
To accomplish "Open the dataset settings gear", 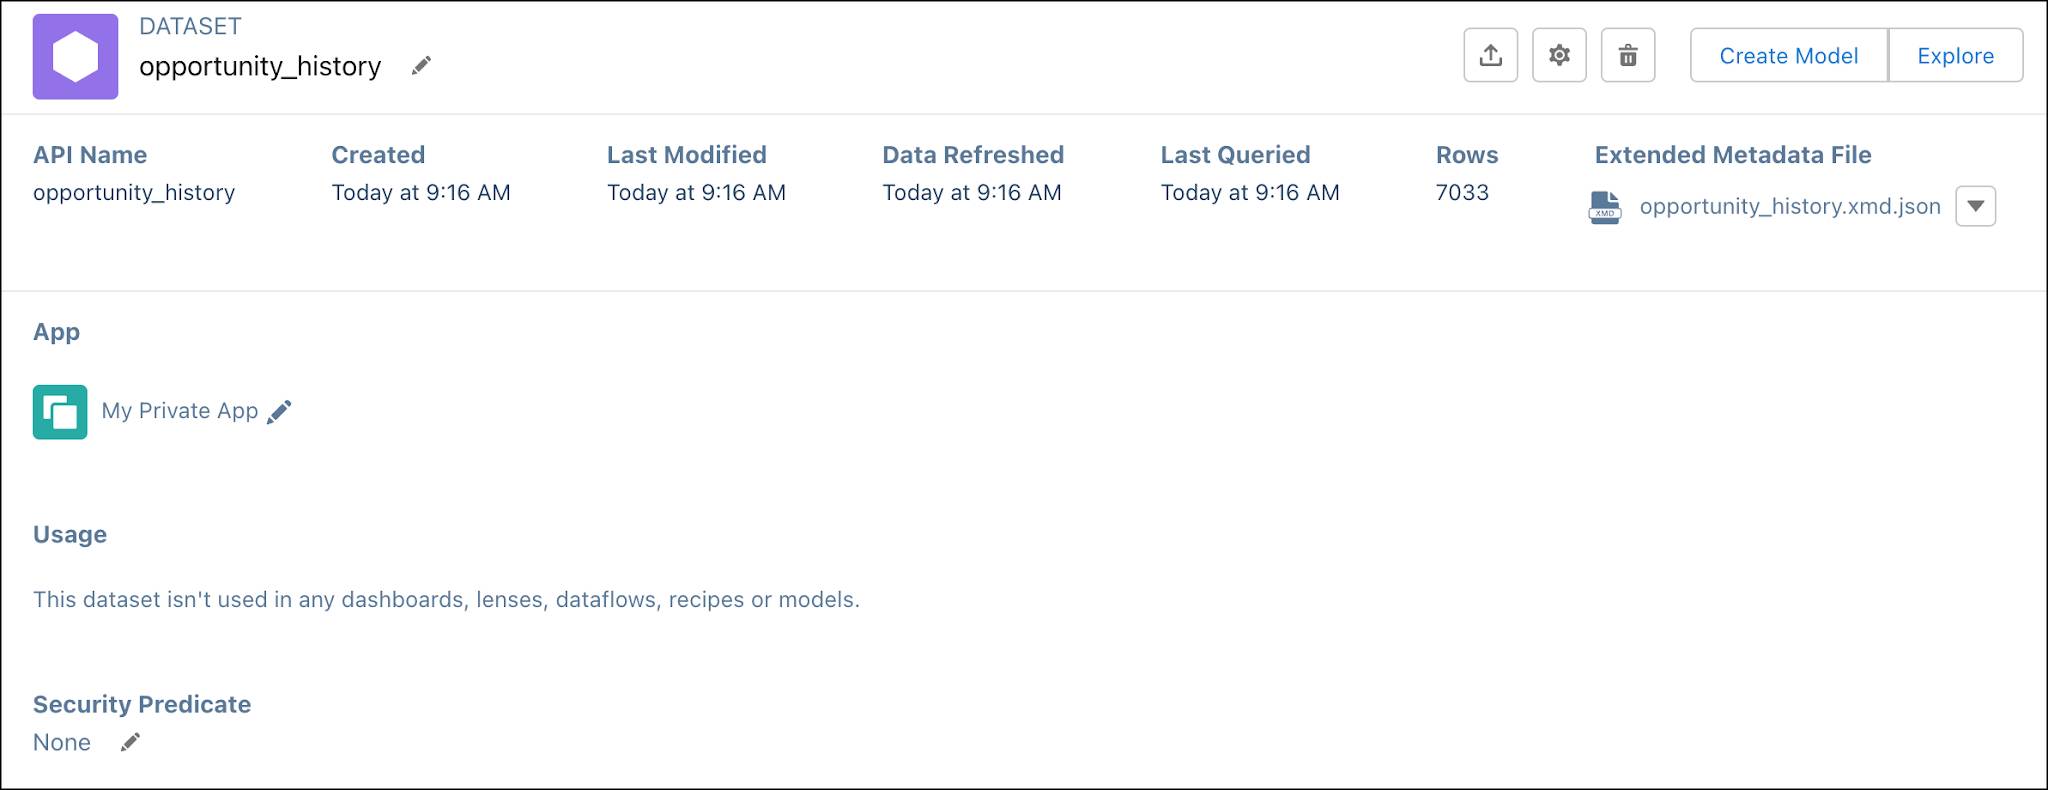I will coord(1559,56).
